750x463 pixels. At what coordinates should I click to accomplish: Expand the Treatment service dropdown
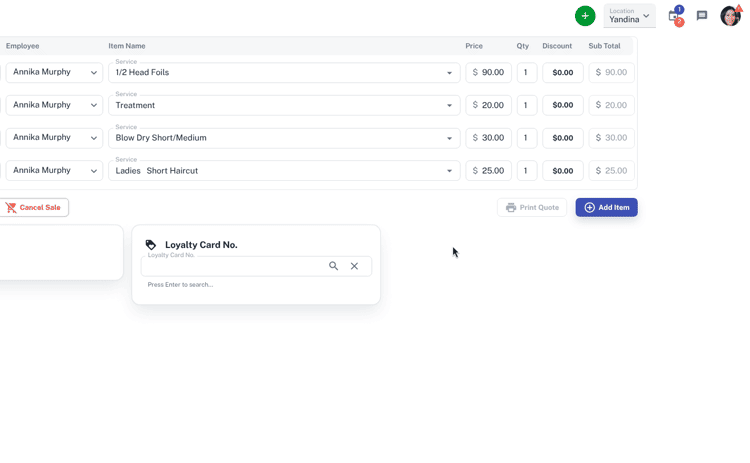[449, 105]
